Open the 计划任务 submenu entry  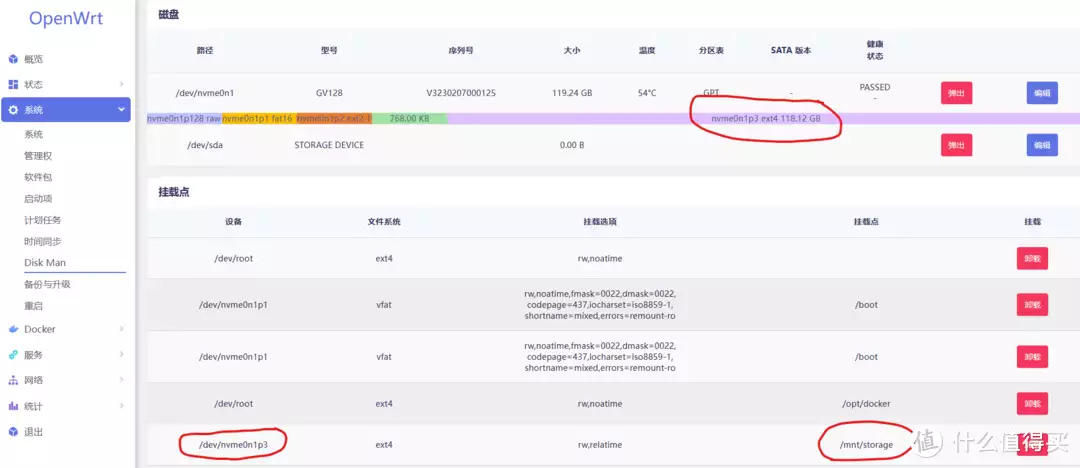43,220
